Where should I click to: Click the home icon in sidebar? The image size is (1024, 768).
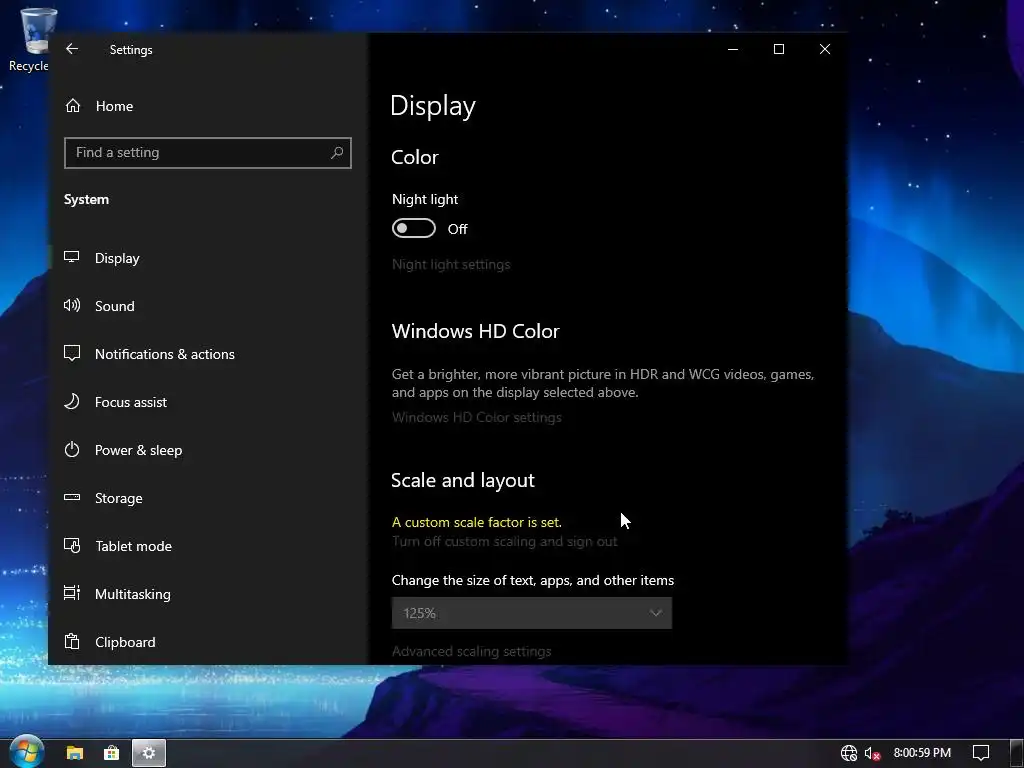click(x=72, y=105)
